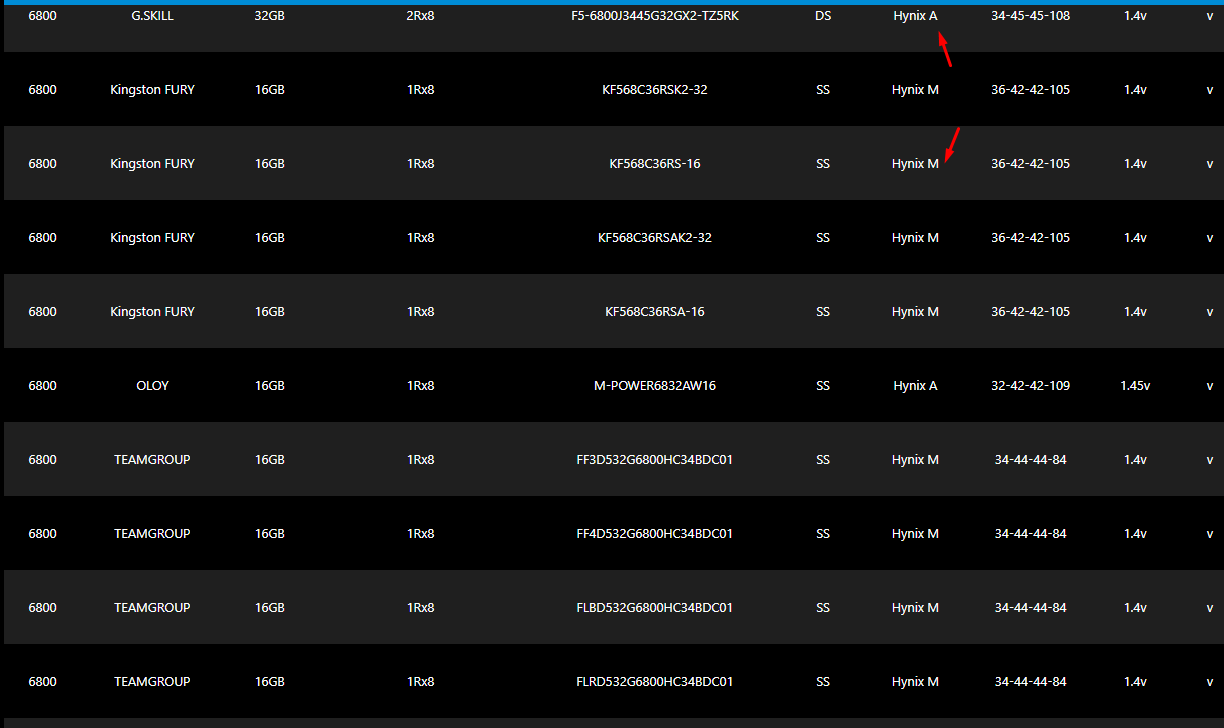1224x728 pixels.
Task: Select part number KF568C36RS-16
Action: [x=654, y=164]
